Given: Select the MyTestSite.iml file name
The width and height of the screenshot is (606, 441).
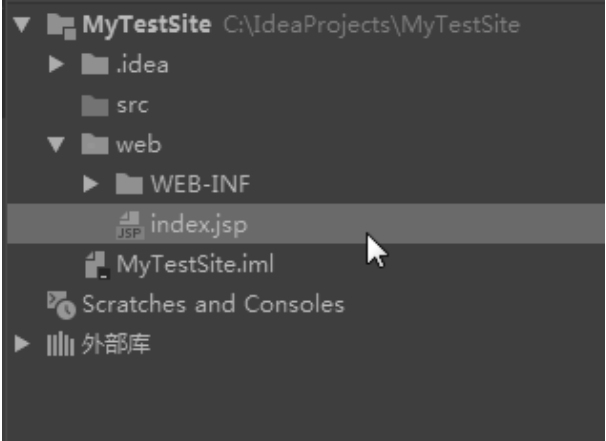Looking at the screenshot, I should coord(195,265).
